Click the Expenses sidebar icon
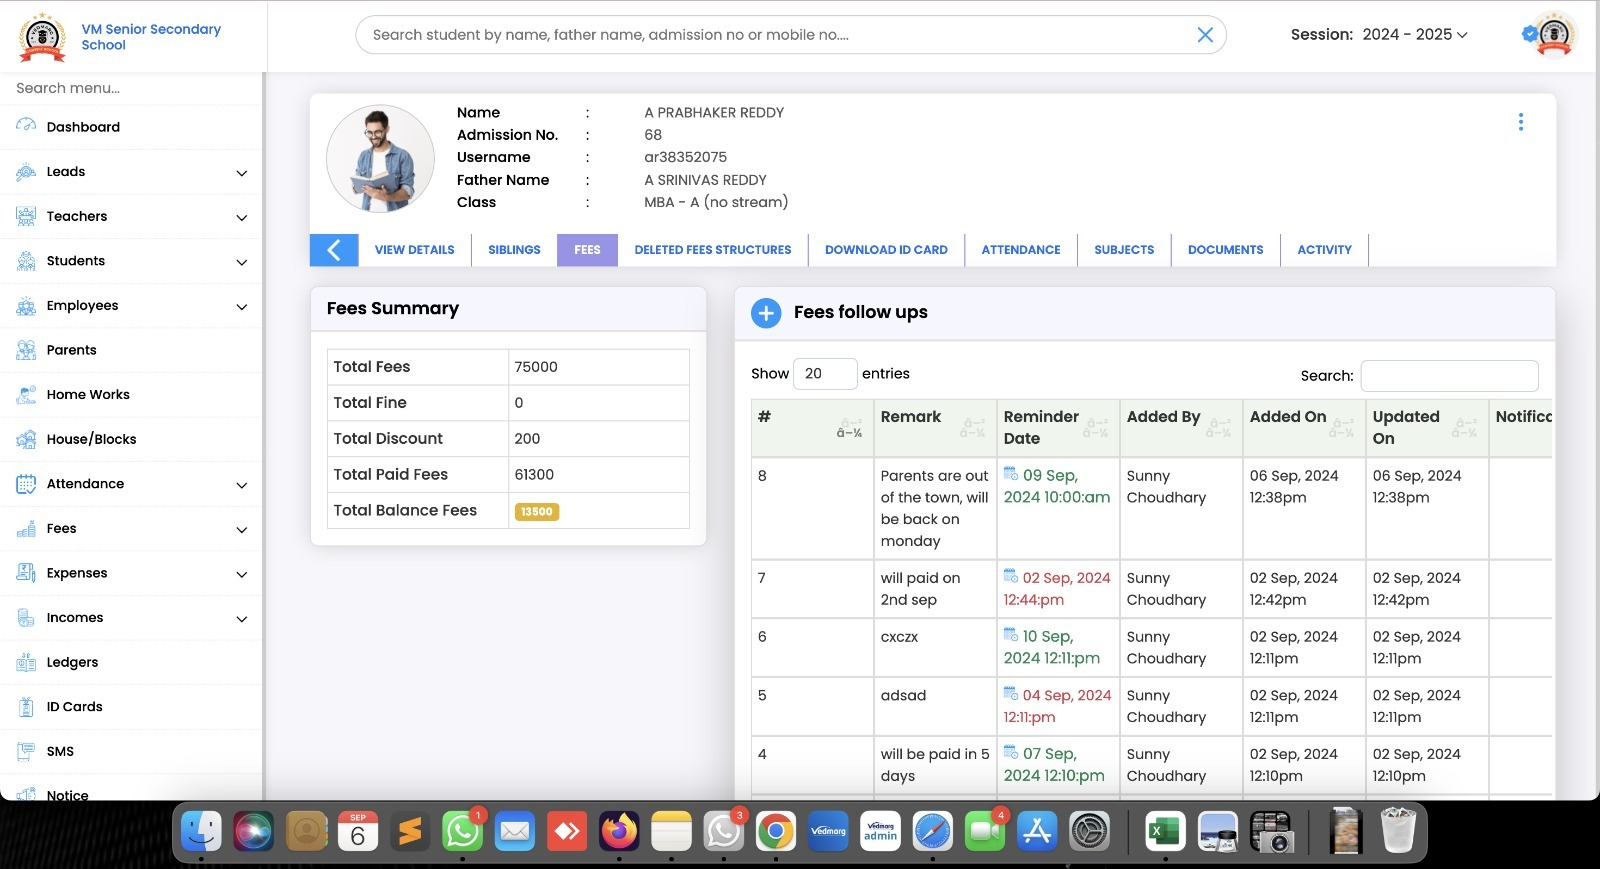Screen dimensions: 1600x869 [26, 573]
